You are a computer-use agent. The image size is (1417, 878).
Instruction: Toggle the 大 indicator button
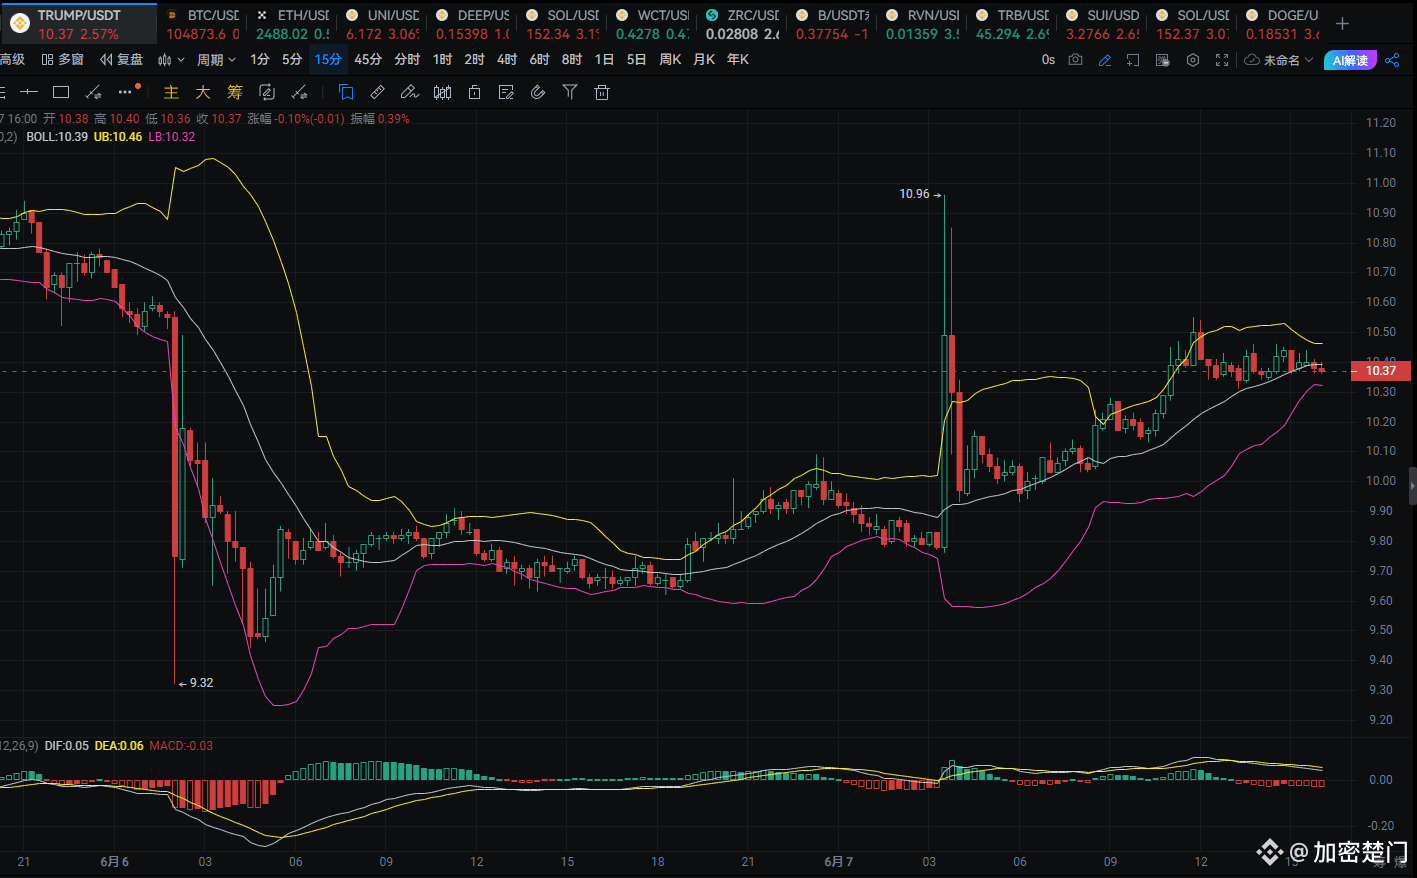203,92
